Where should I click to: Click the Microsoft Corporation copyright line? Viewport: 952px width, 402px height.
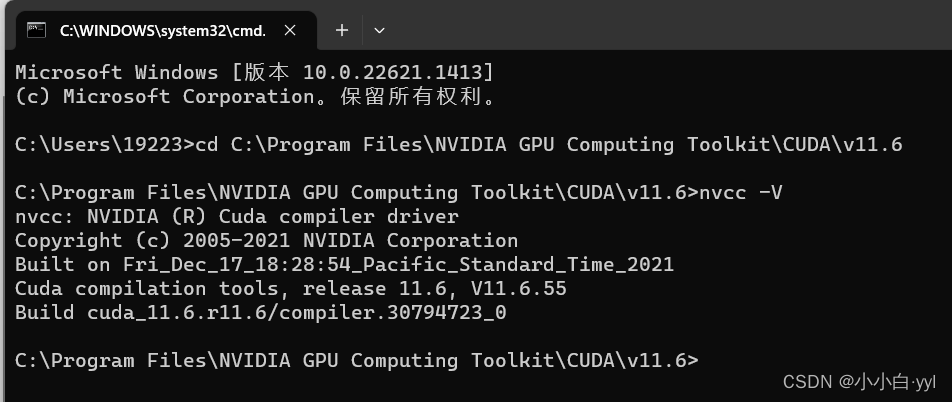point(256,97)
